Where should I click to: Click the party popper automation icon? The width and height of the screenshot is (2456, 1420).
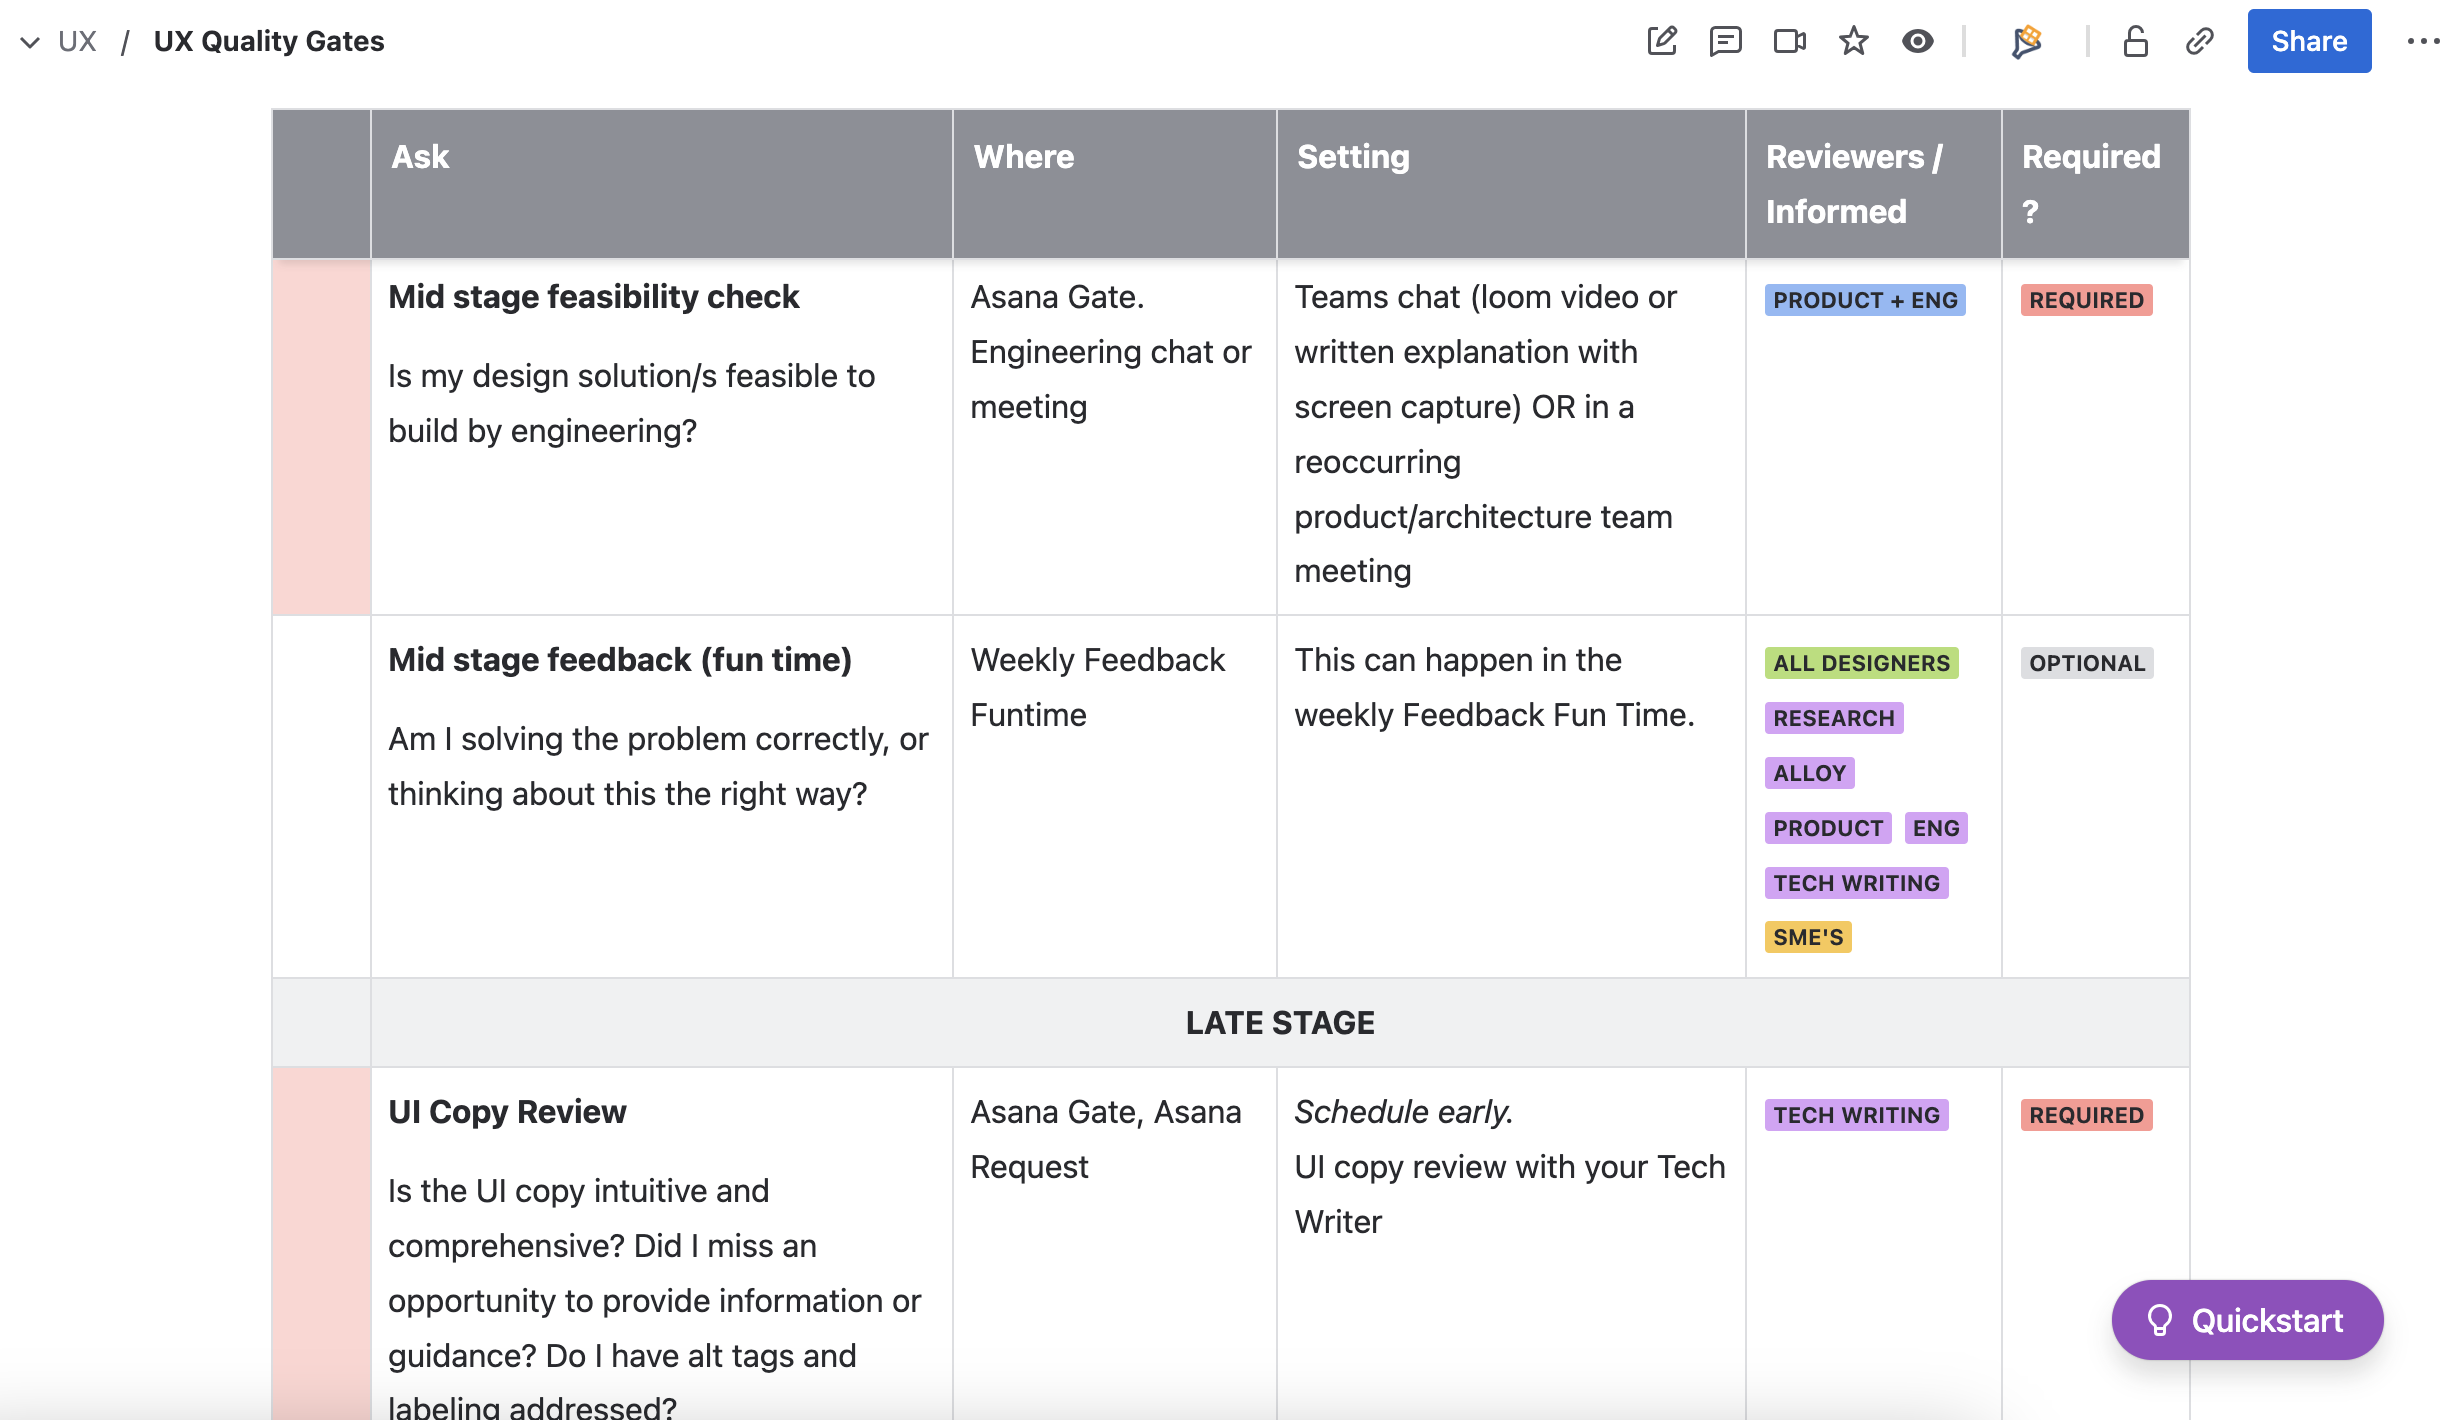[x=2026, y=41]
